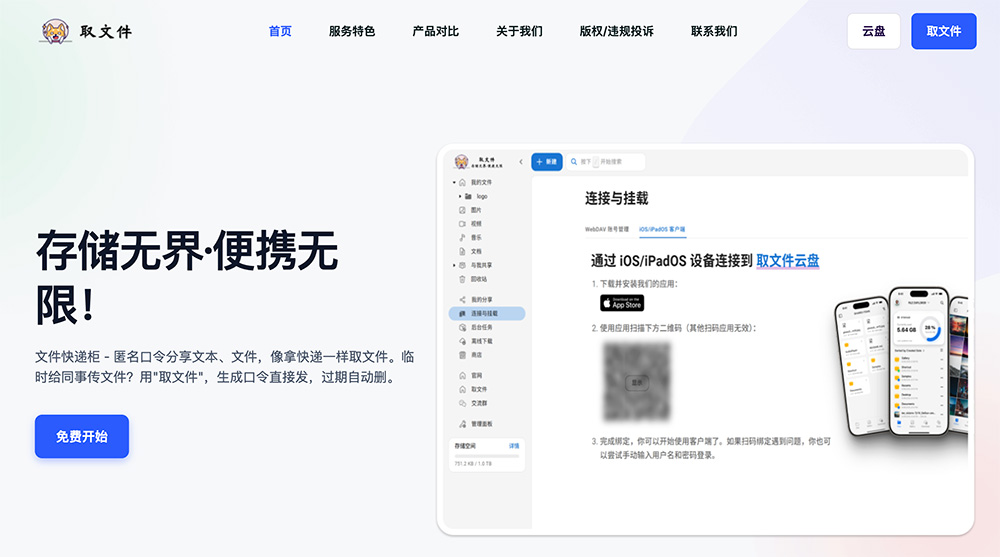The image size is (1000, 557).
Task: Expand the 与我共享 tree arrow in the preview
Action: coord(454,265)
